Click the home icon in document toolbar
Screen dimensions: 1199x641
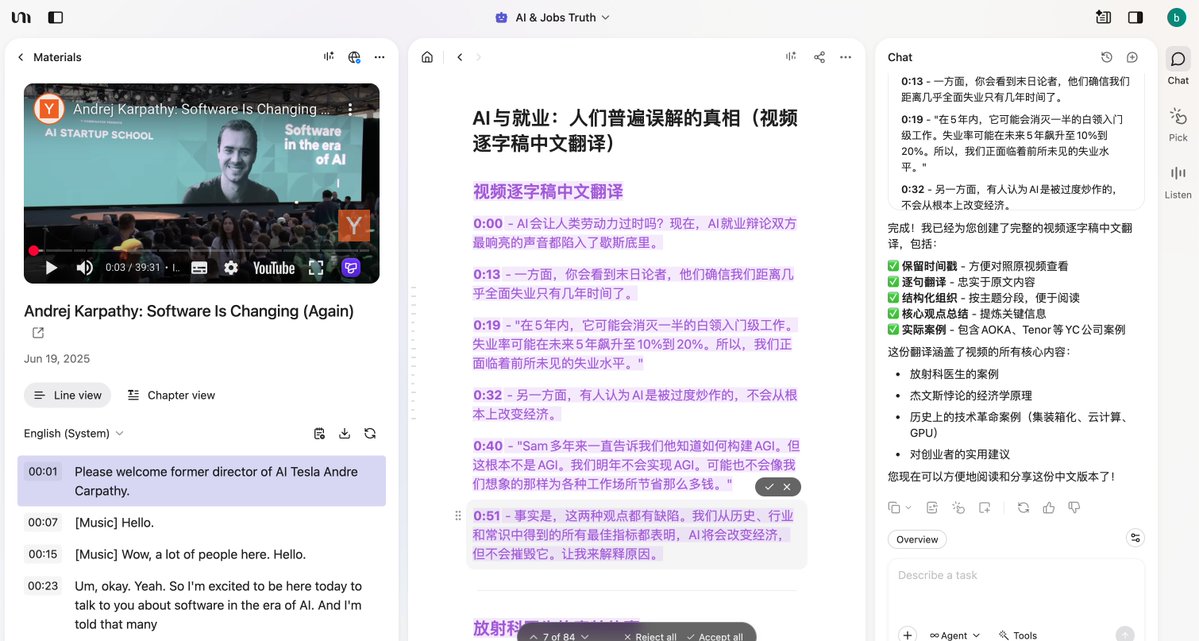pyautogui.click(x=427, y=57)
